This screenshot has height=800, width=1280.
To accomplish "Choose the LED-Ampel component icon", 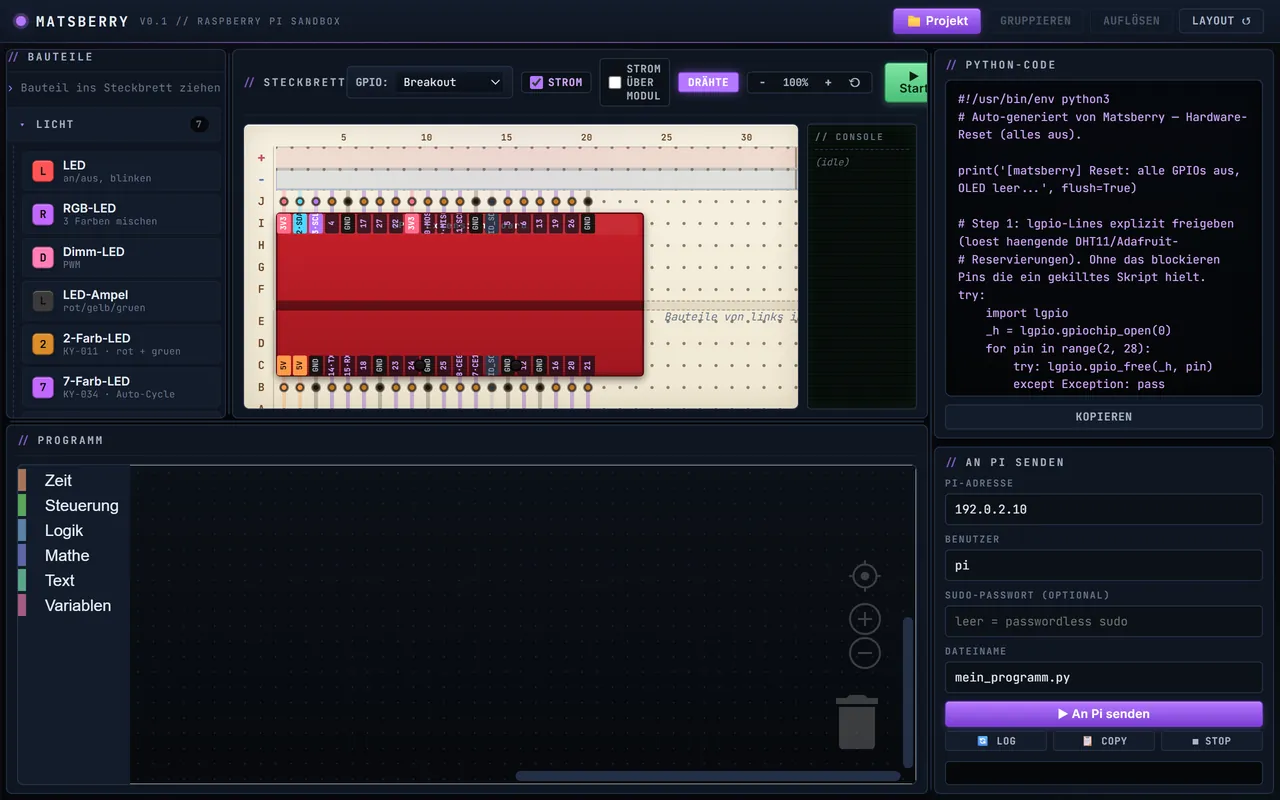I will [42, 301].
